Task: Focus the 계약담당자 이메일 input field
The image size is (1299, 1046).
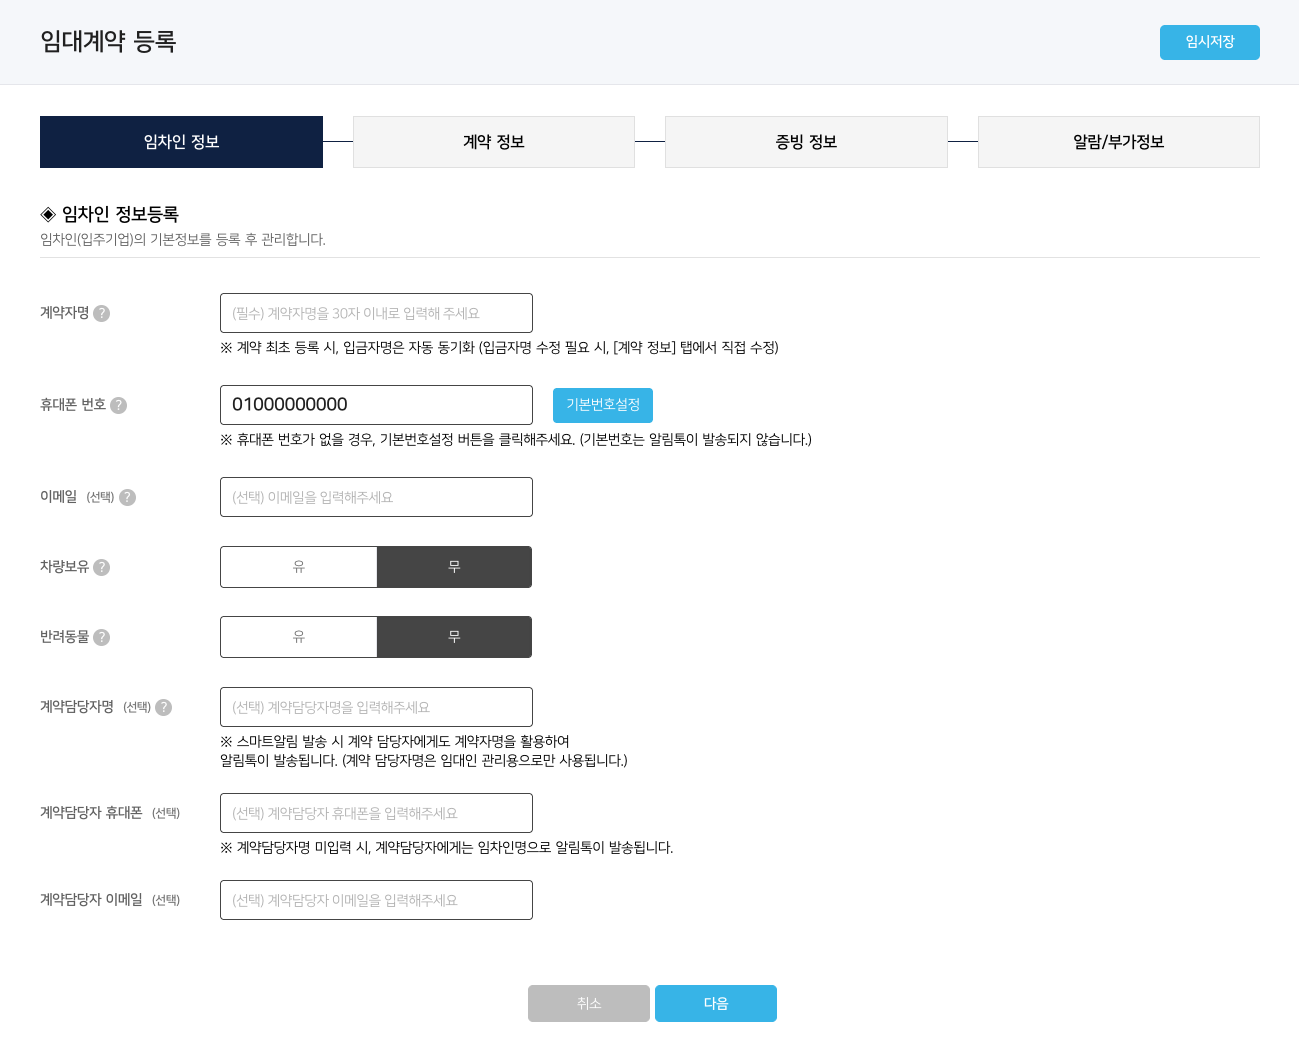Action: pyautogui.click(x=376, y=900)
